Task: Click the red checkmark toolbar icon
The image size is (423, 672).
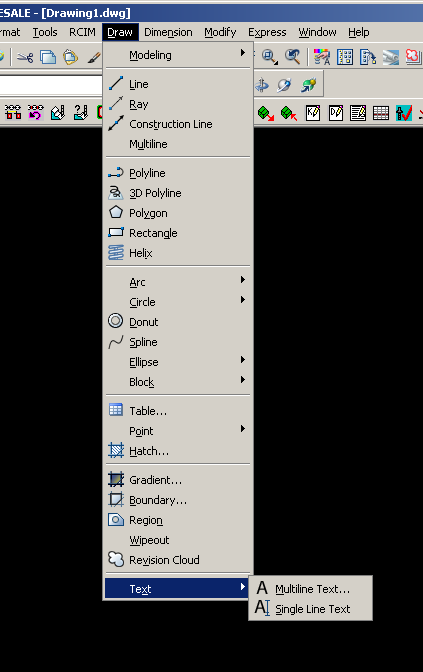Action: pyautogui.click(x=403, y=113)
